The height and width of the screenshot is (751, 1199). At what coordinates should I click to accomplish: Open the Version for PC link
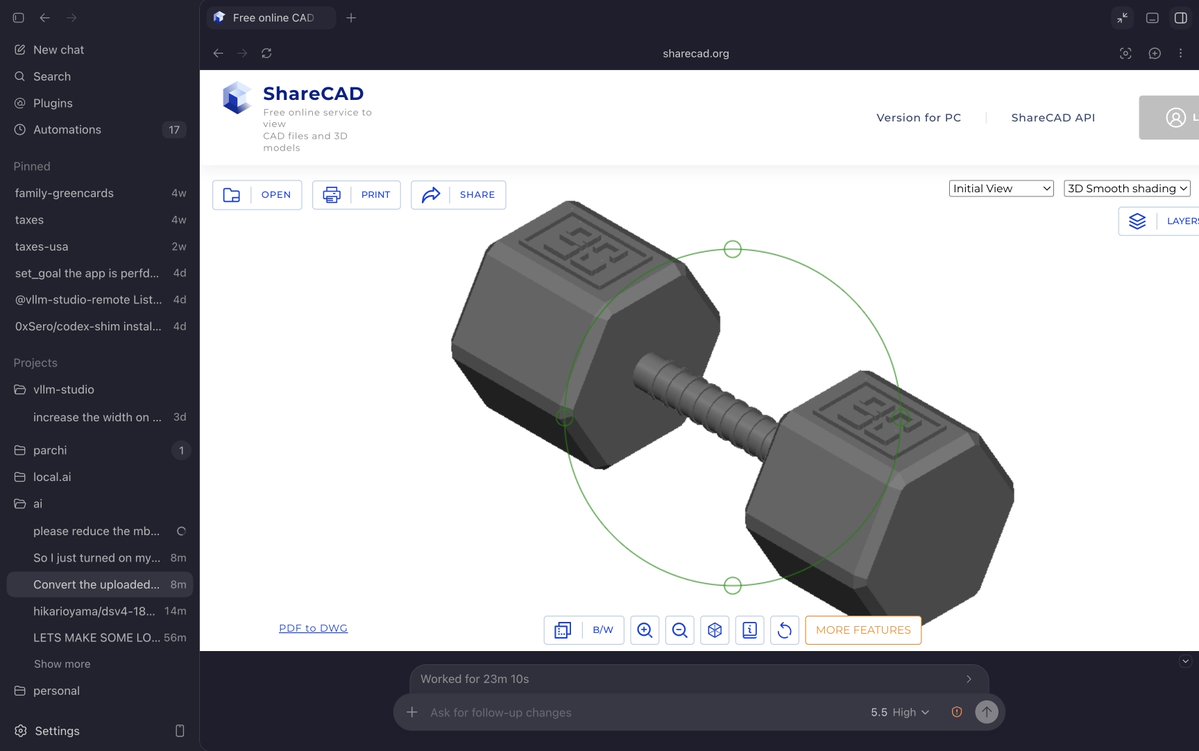tap(918, 118)
